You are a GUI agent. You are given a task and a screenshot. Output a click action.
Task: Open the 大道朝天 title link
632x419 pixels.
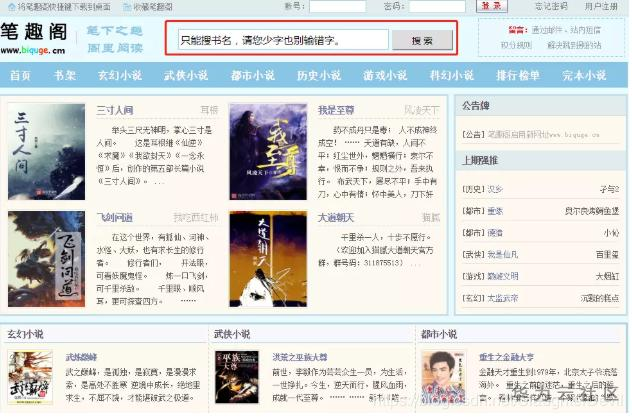coord(336,218)
